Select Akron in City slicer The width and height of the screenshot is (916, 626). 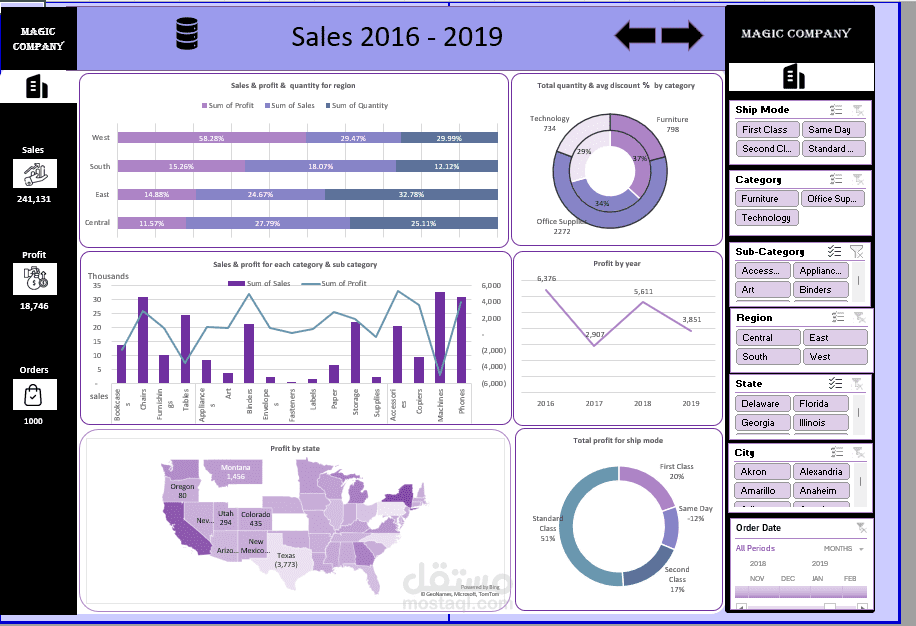tap(762, 472)
